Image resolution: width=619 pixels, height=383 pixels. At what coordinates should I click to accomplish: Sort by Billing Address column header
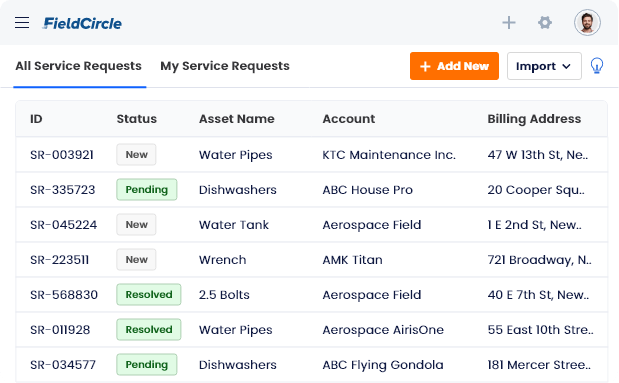534,119
